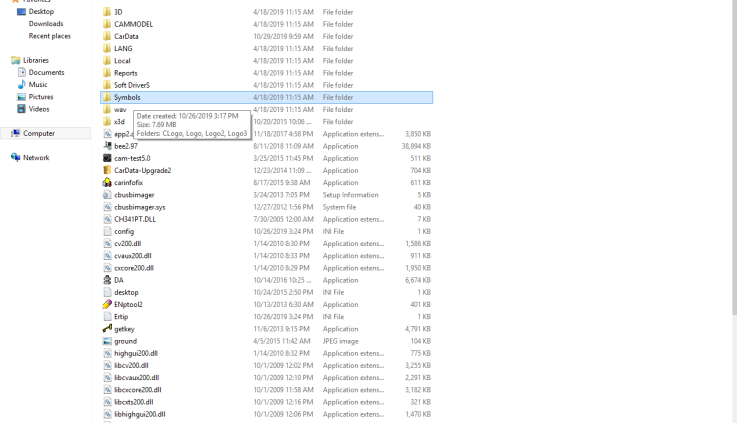Screen dimensions: 737x423
Task: Select the ground JPEG image icon
Action: [107, 341]
